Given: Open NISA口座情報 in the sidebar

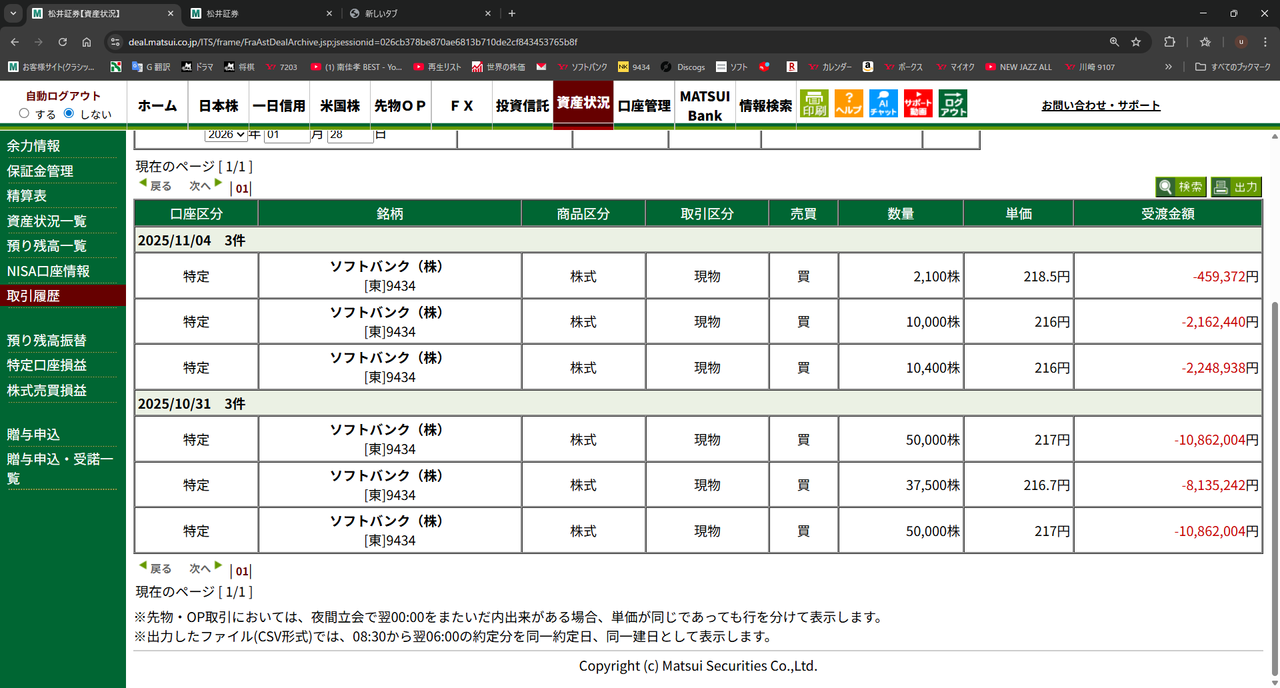Looking at the screenshot, I should point(48,271).
